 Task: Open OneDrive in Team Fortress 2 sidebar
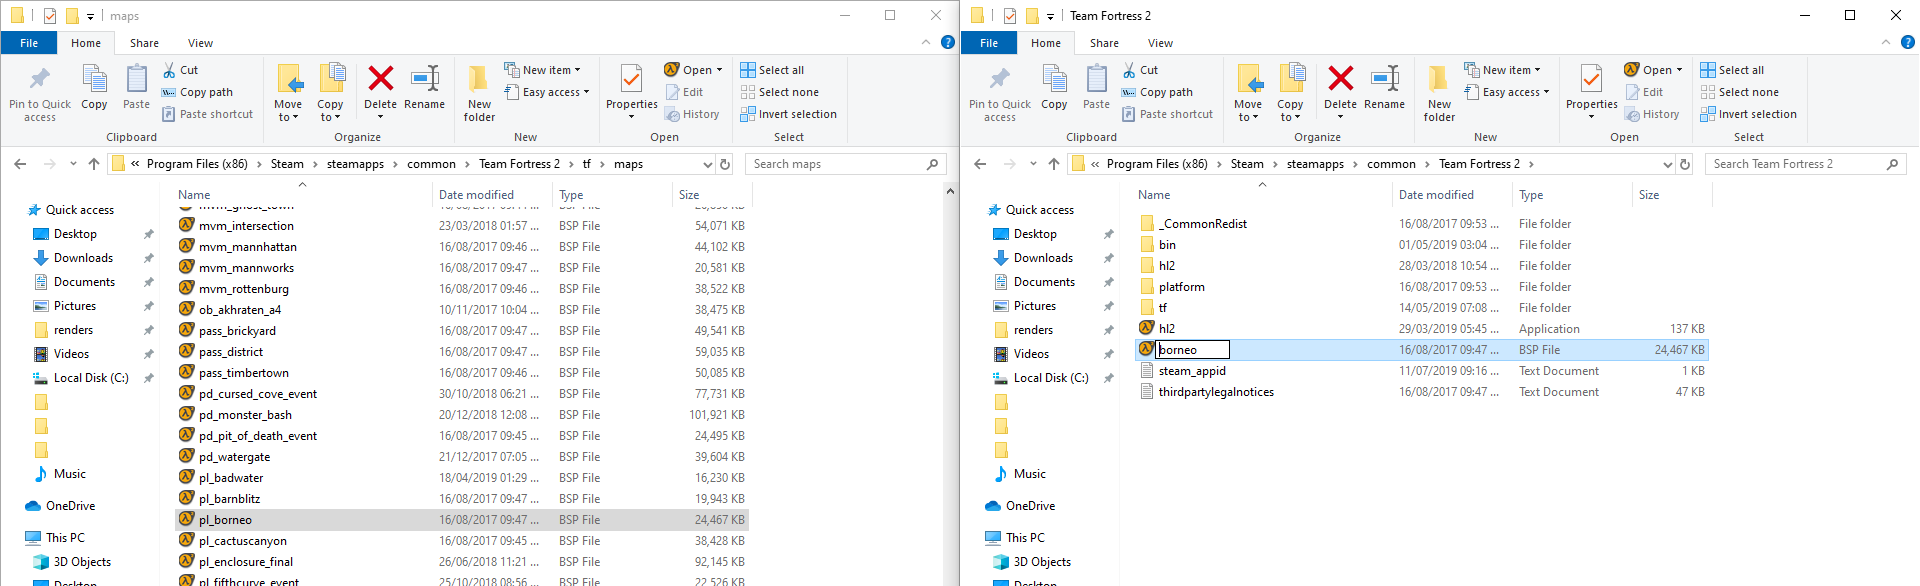click(x=1030, y=506)
